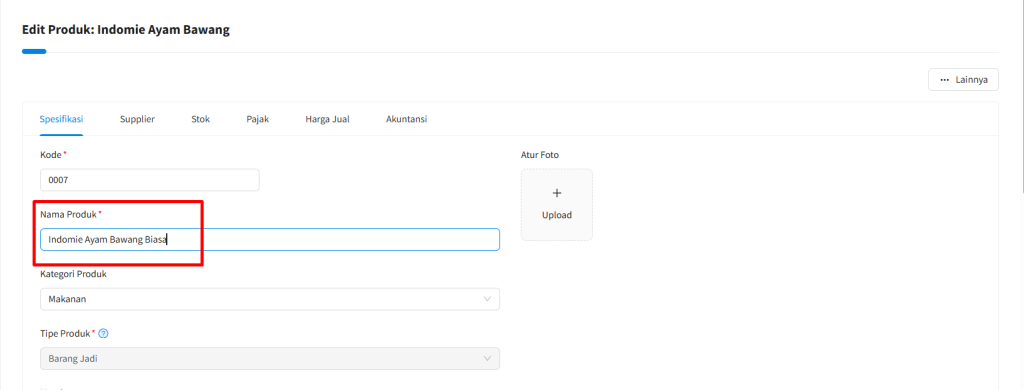Go to the Pajak tab
The width and height of the screenshot is (1024, 390).
pyautogui.click(x=257, y=120)
